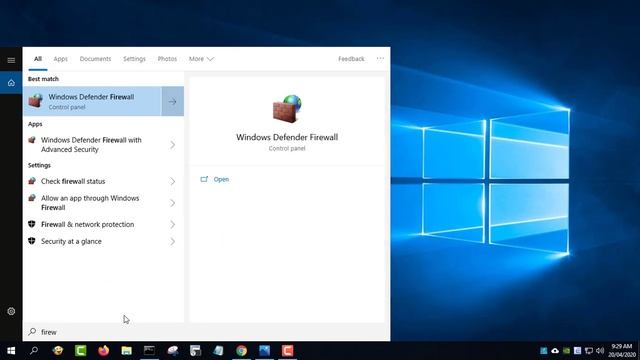
Task: Expand chevron for Allow an app through Windows Firewall
Action: [173, 203]
